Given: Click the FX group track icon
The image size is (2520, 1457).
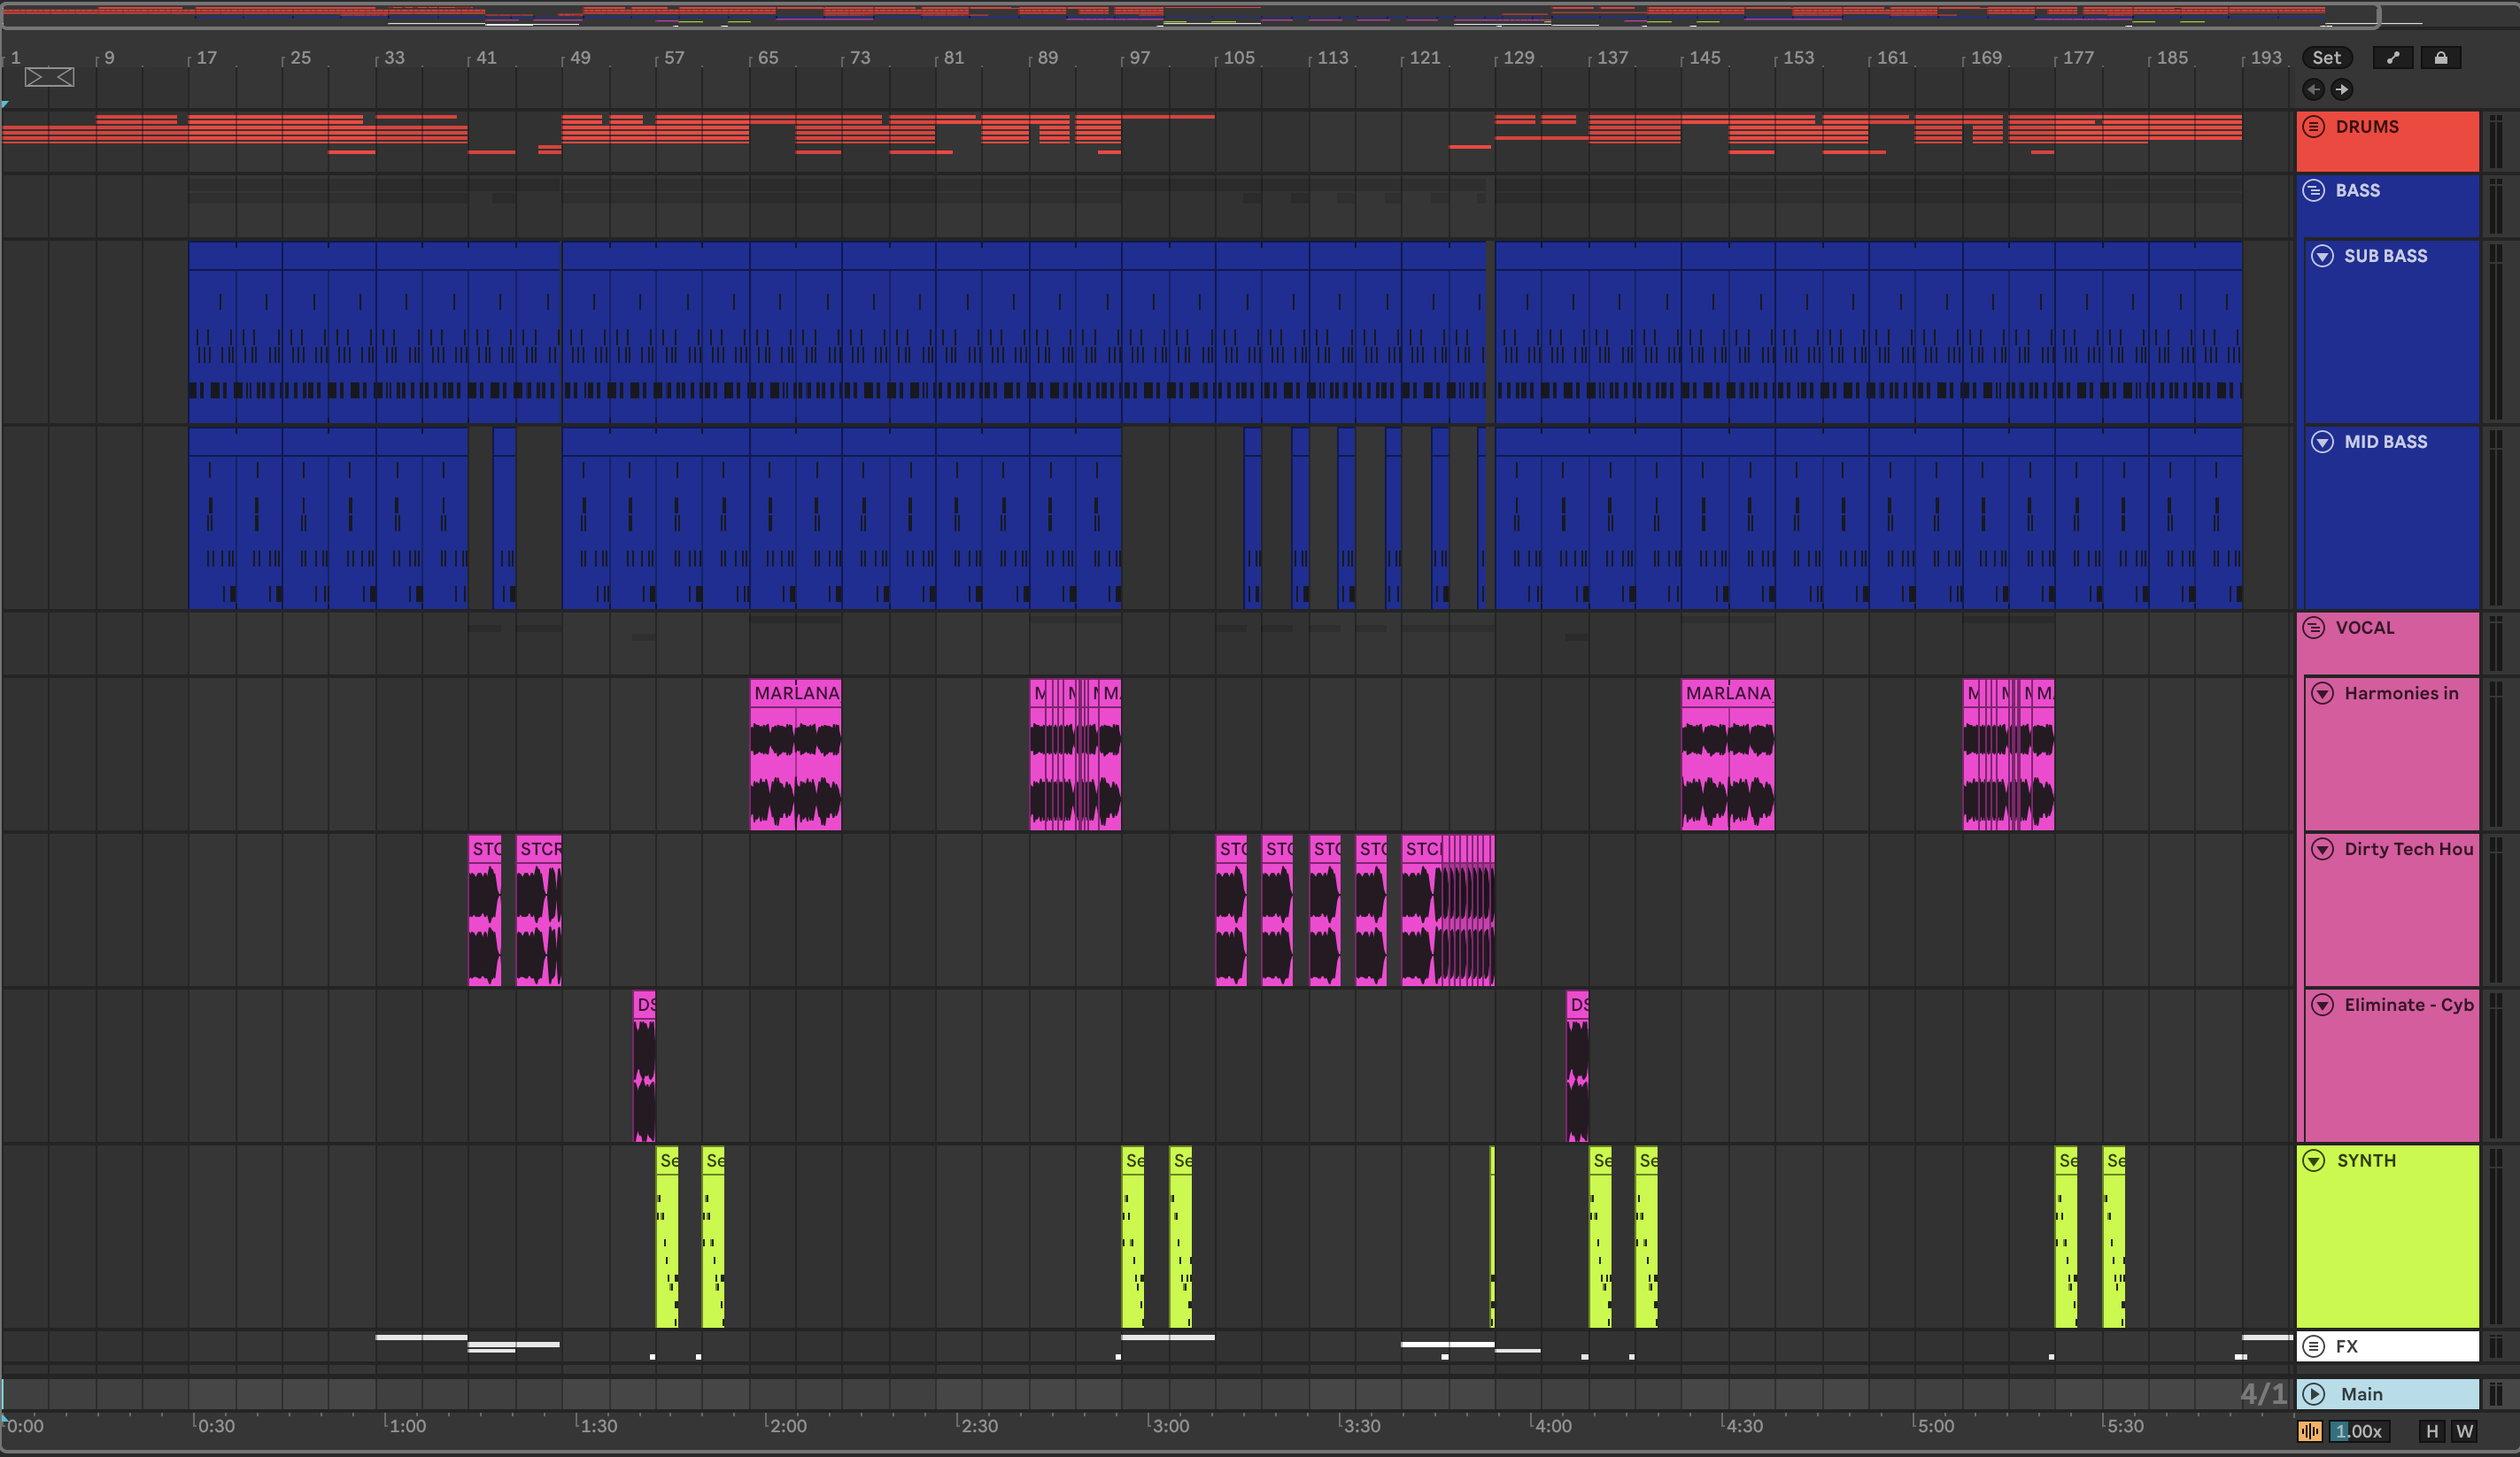Looking at the screenshot, I should [2313, 1346].
